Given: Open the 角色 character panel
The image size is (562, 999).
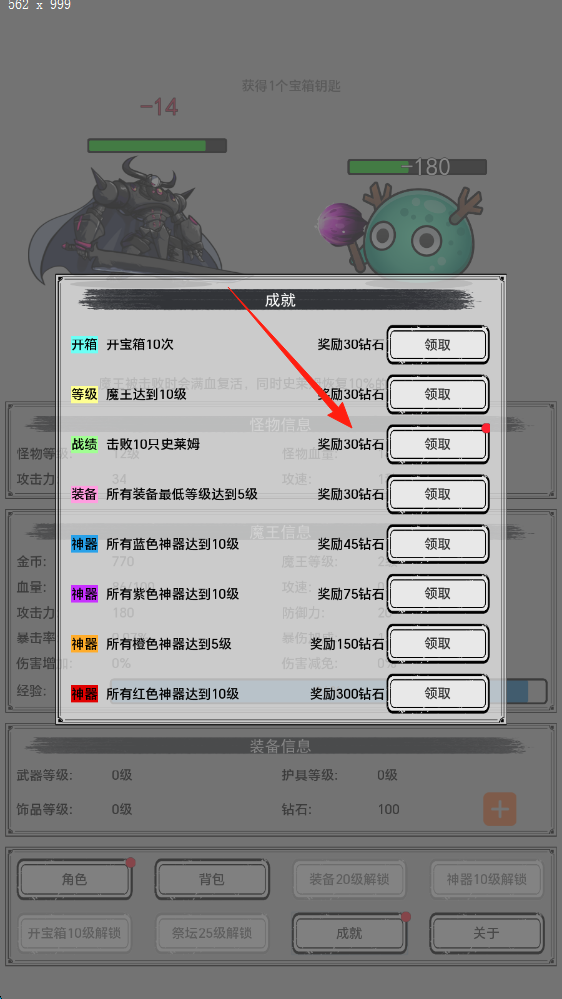Looking at the screenshot, I should [75, 880].
